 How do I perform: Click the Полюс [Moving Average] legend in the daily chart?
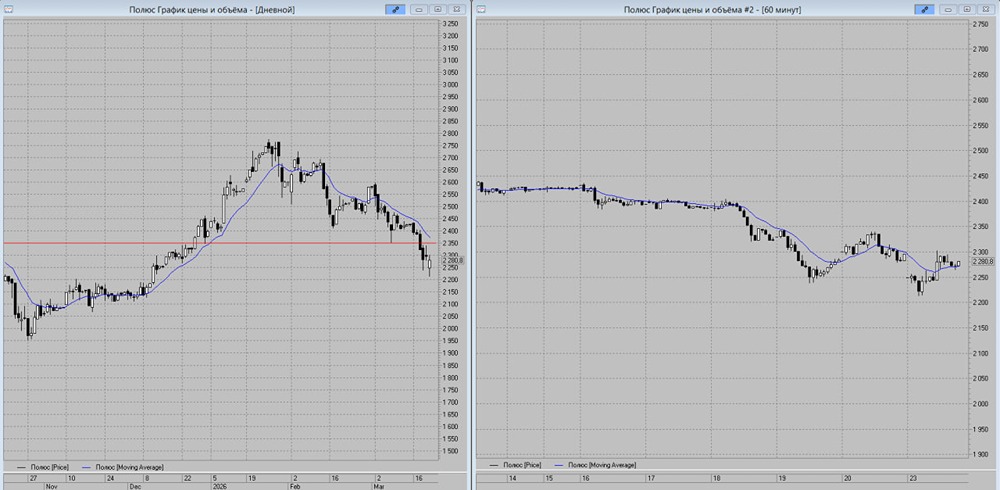122,467
